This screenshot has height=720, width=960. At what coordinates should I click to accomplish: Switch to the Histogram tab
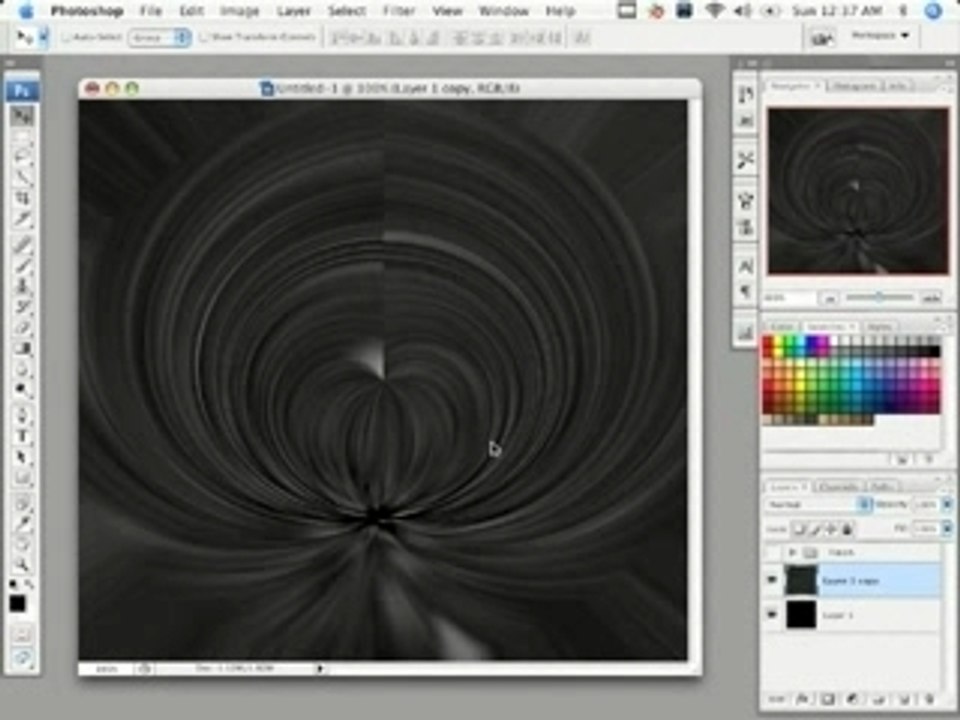tap(855, 86)
